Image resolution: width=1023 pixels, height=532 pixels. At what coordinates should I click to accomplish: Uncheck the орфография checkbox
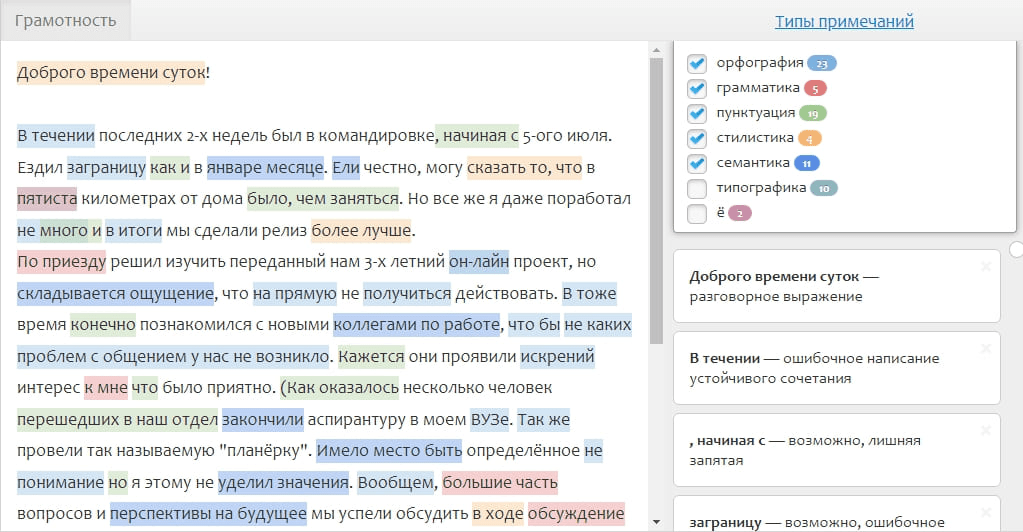click(x=697, y=63)
